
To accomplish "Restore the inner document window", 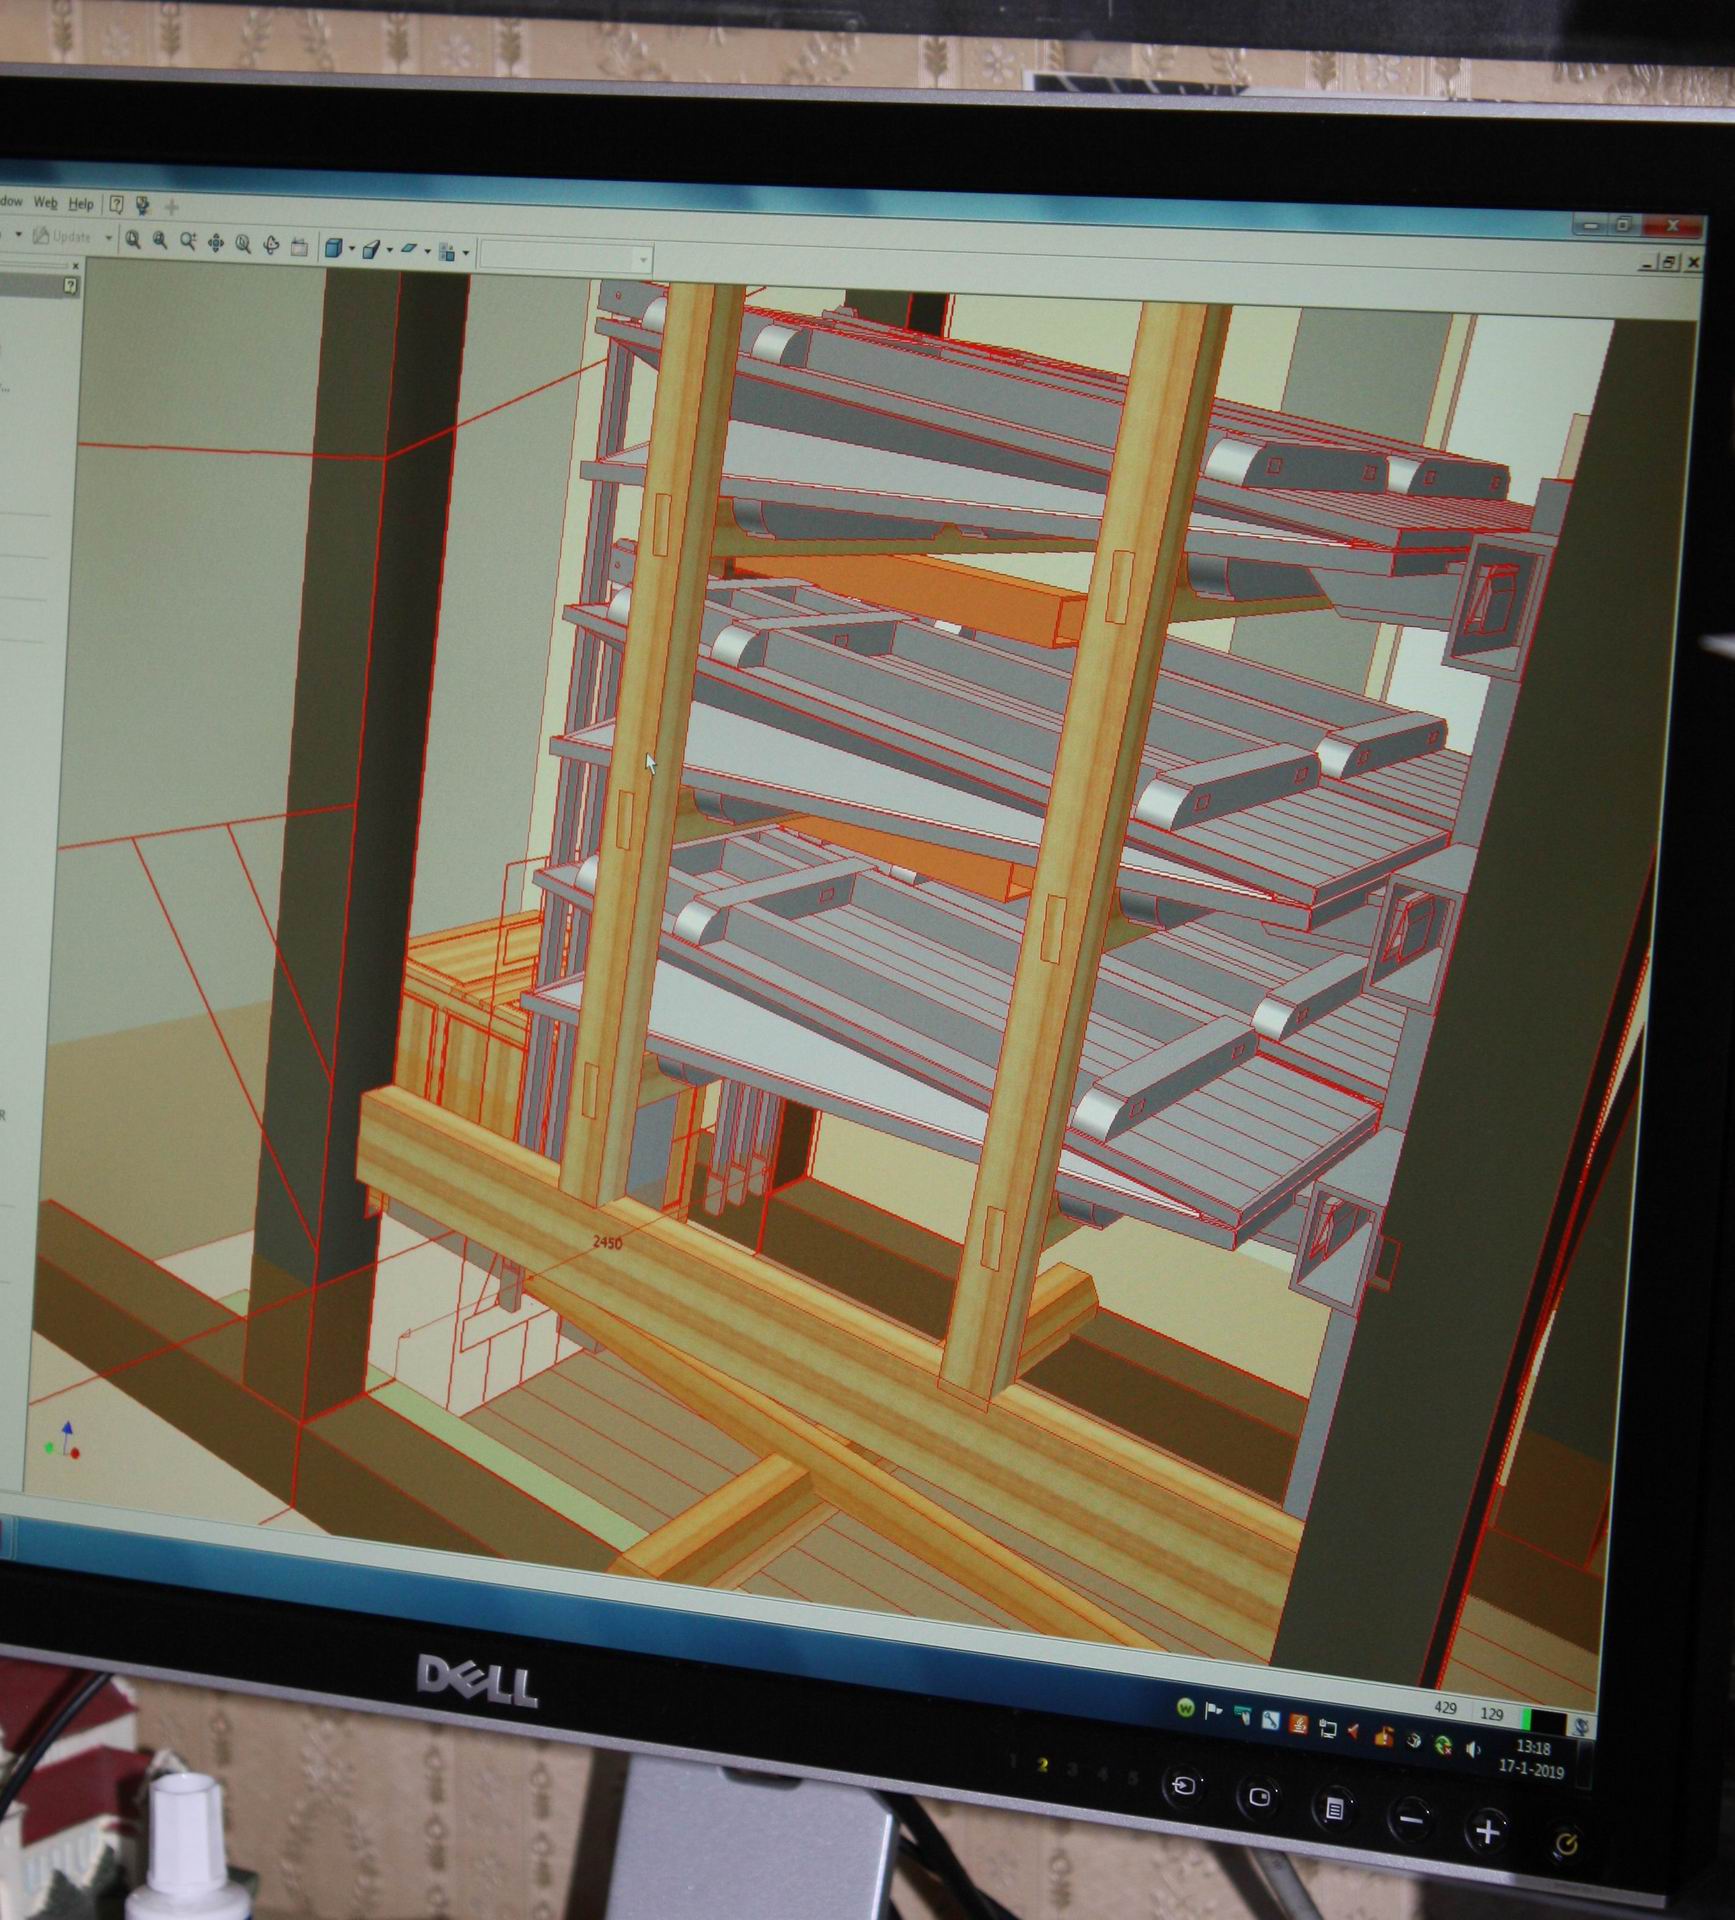I will (x=1668, y=262).
